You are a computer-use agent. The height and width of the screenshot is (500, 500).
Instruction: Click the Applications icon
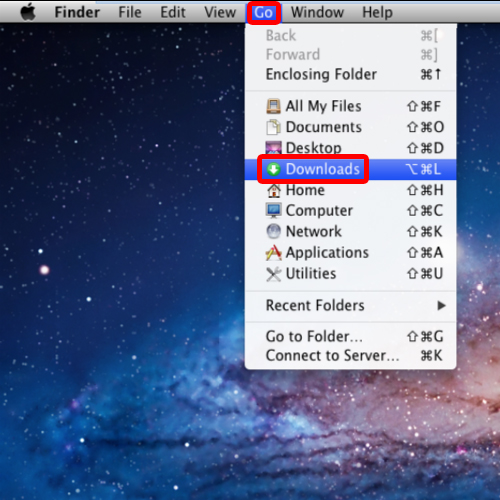click(273, 252)
